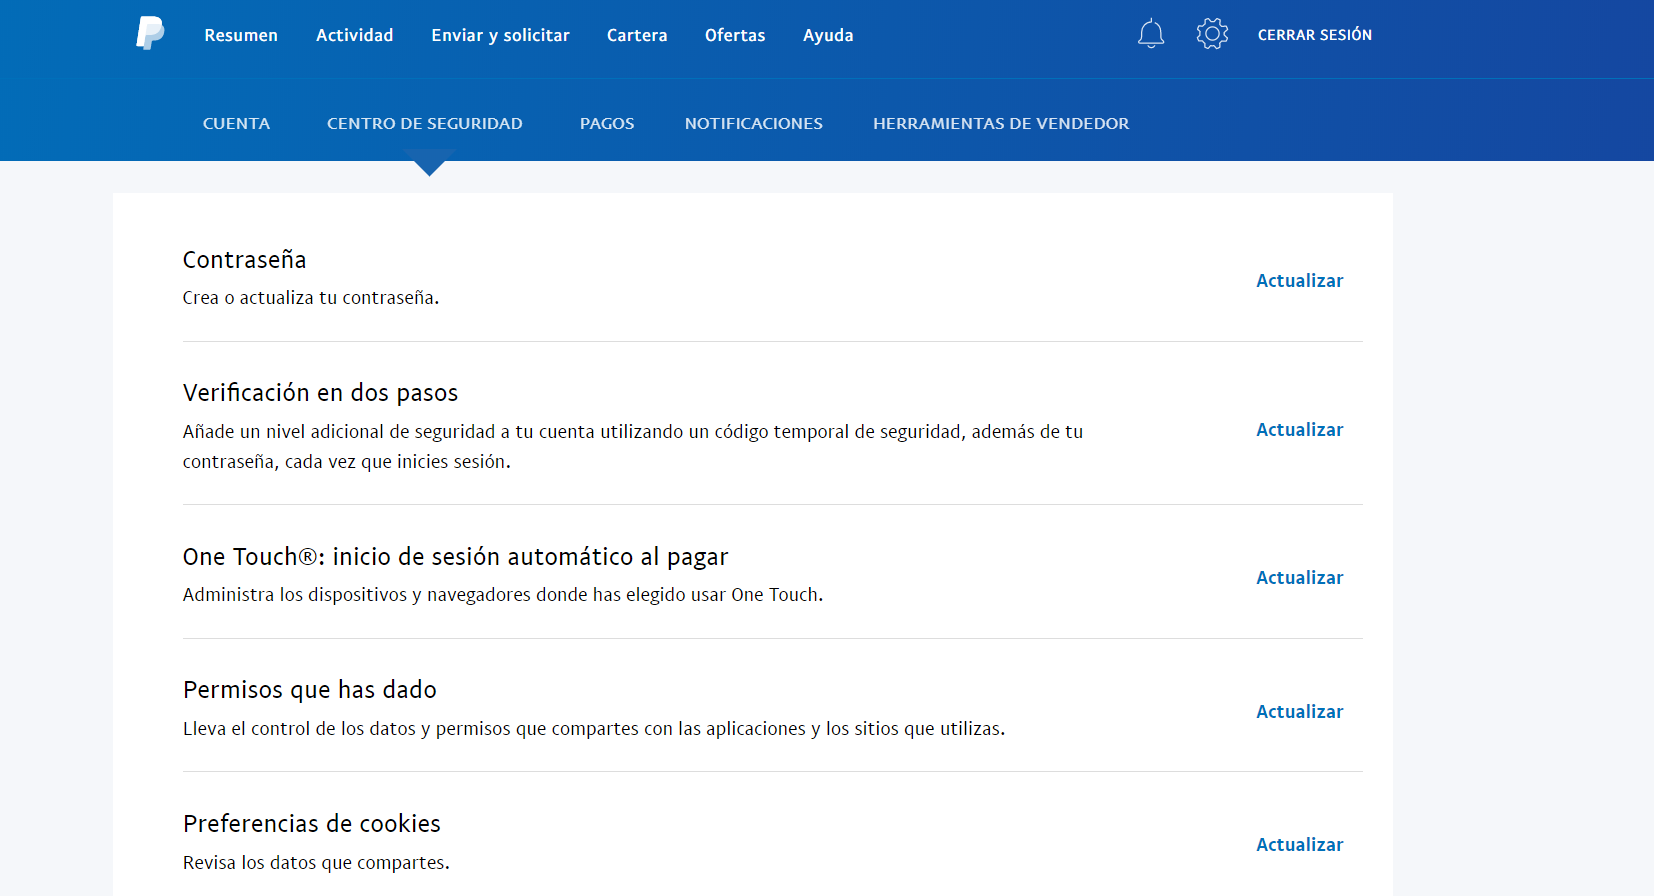This screenshot has height=896, width=1654.
Task: Open the Actividad menu item
Action: (x=354, y=35)
